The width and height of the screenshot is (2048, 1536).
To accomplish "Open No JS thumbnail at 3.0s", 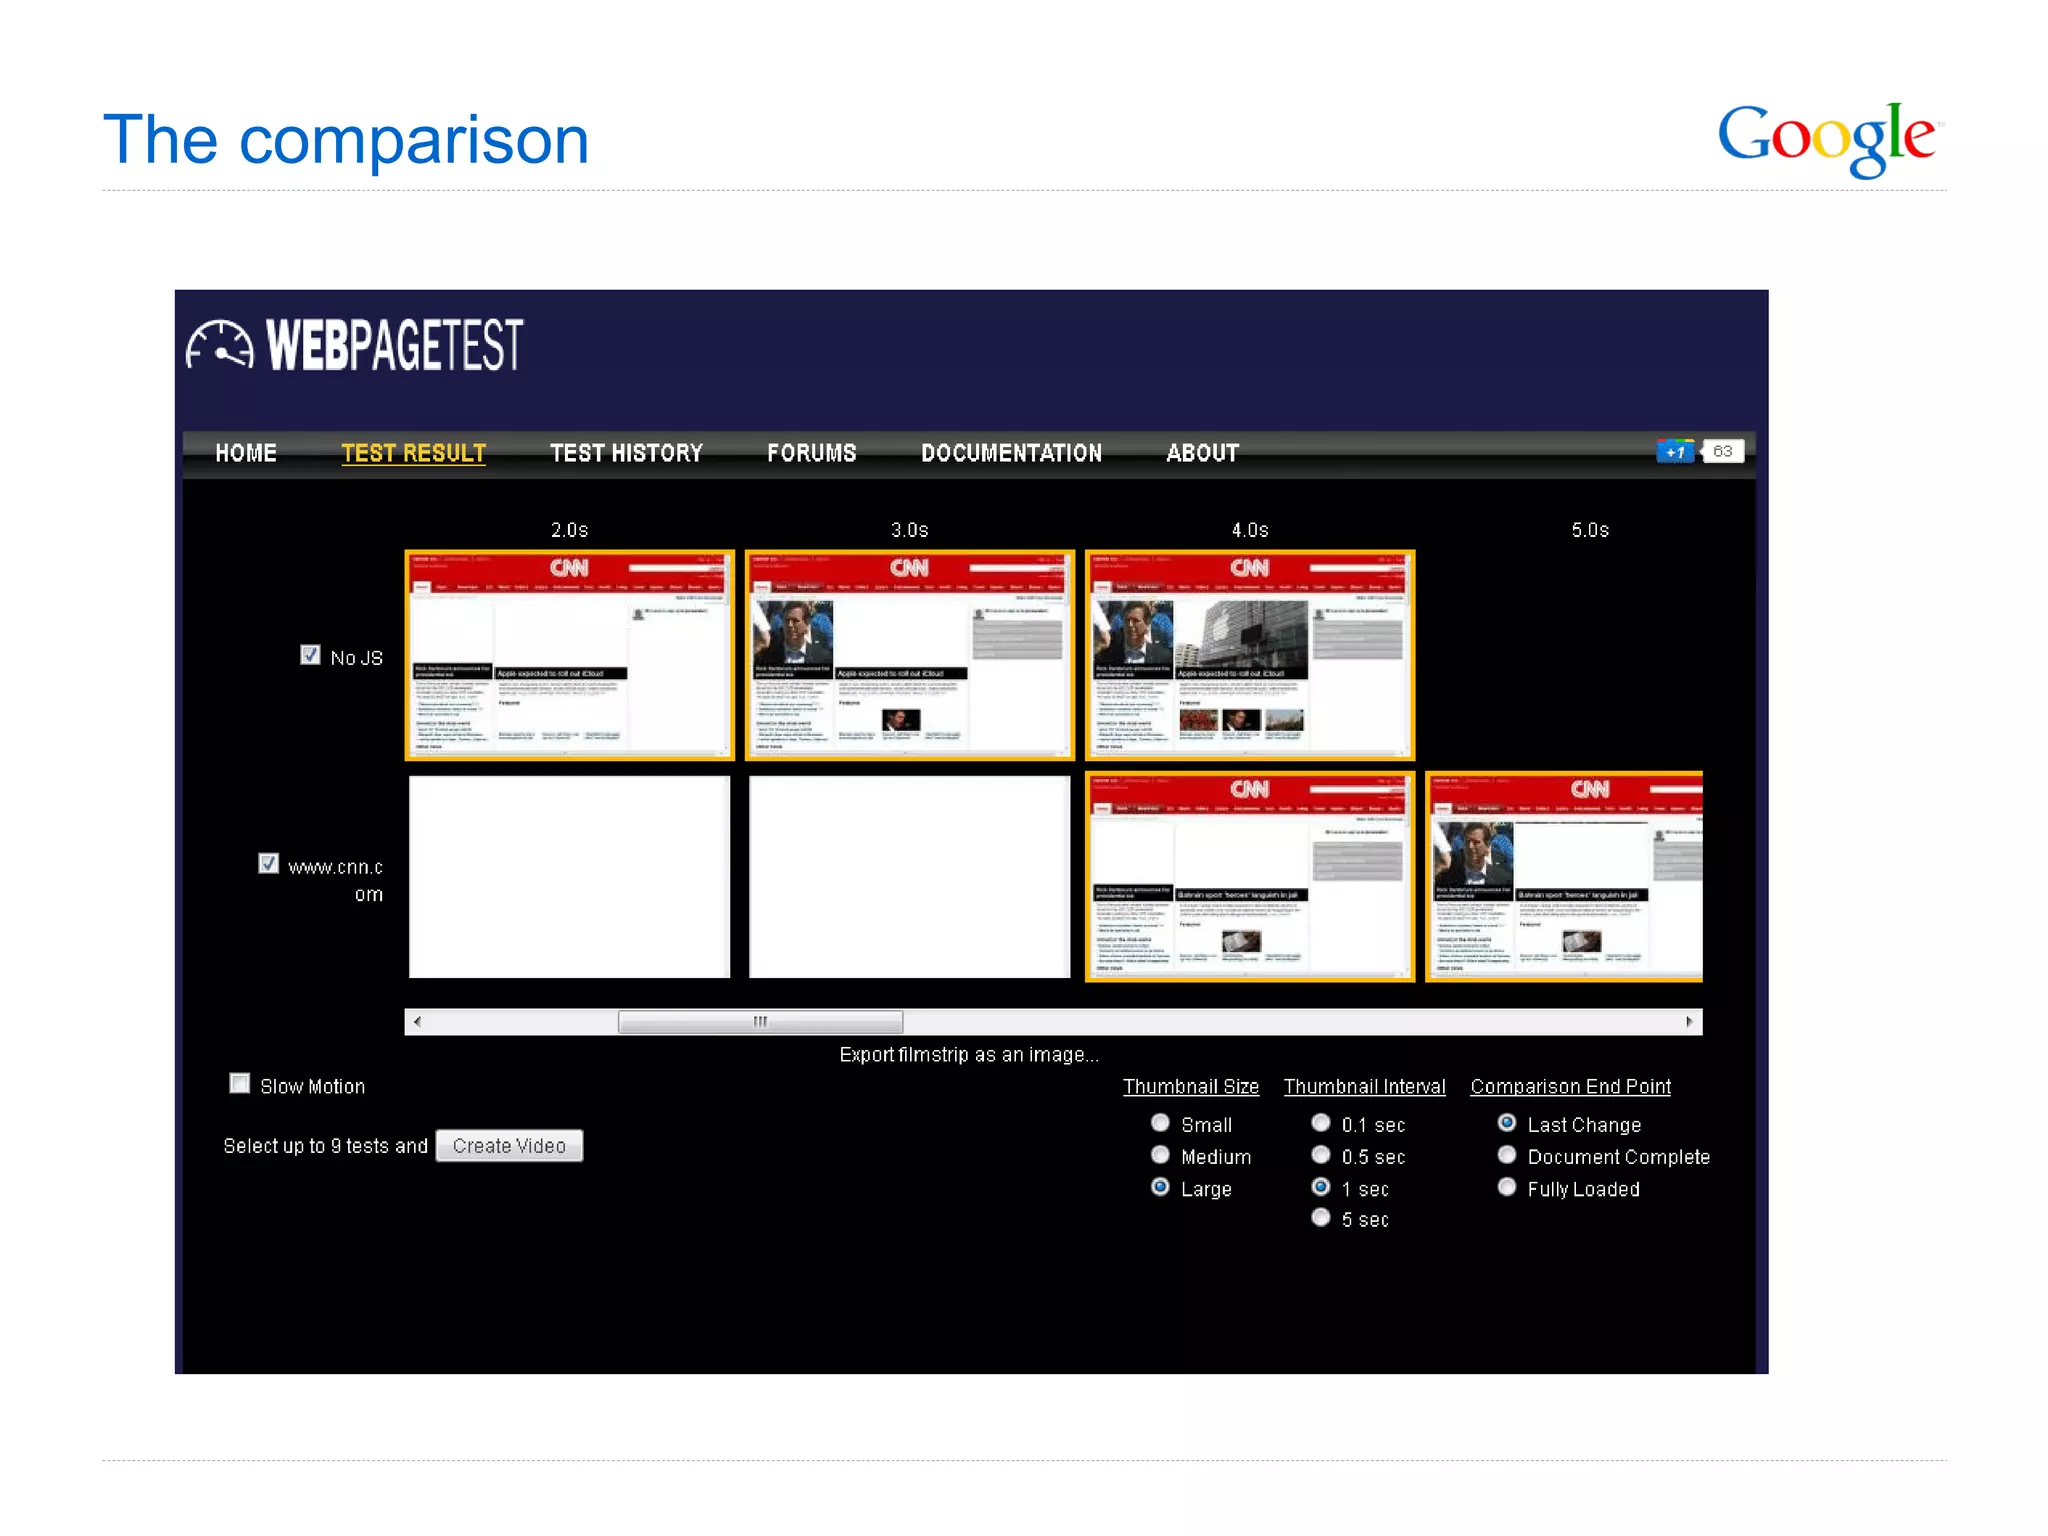I will [x=910, y=655].
